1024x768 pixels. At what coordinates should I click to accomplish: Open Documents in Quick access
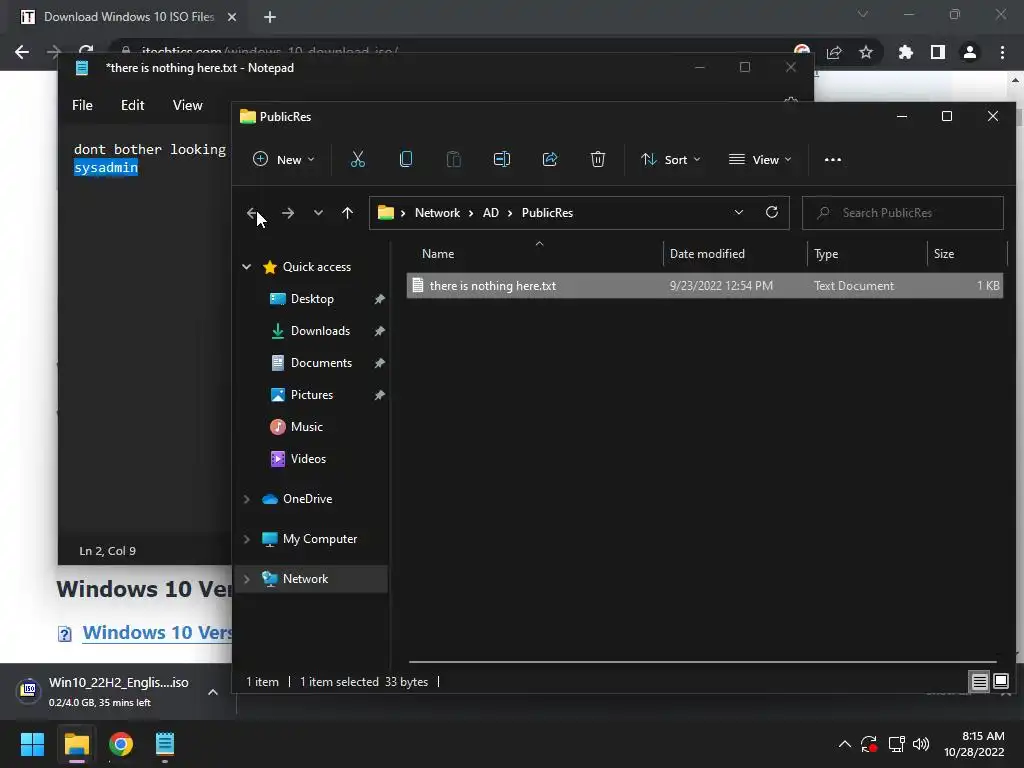pos(321,363)
